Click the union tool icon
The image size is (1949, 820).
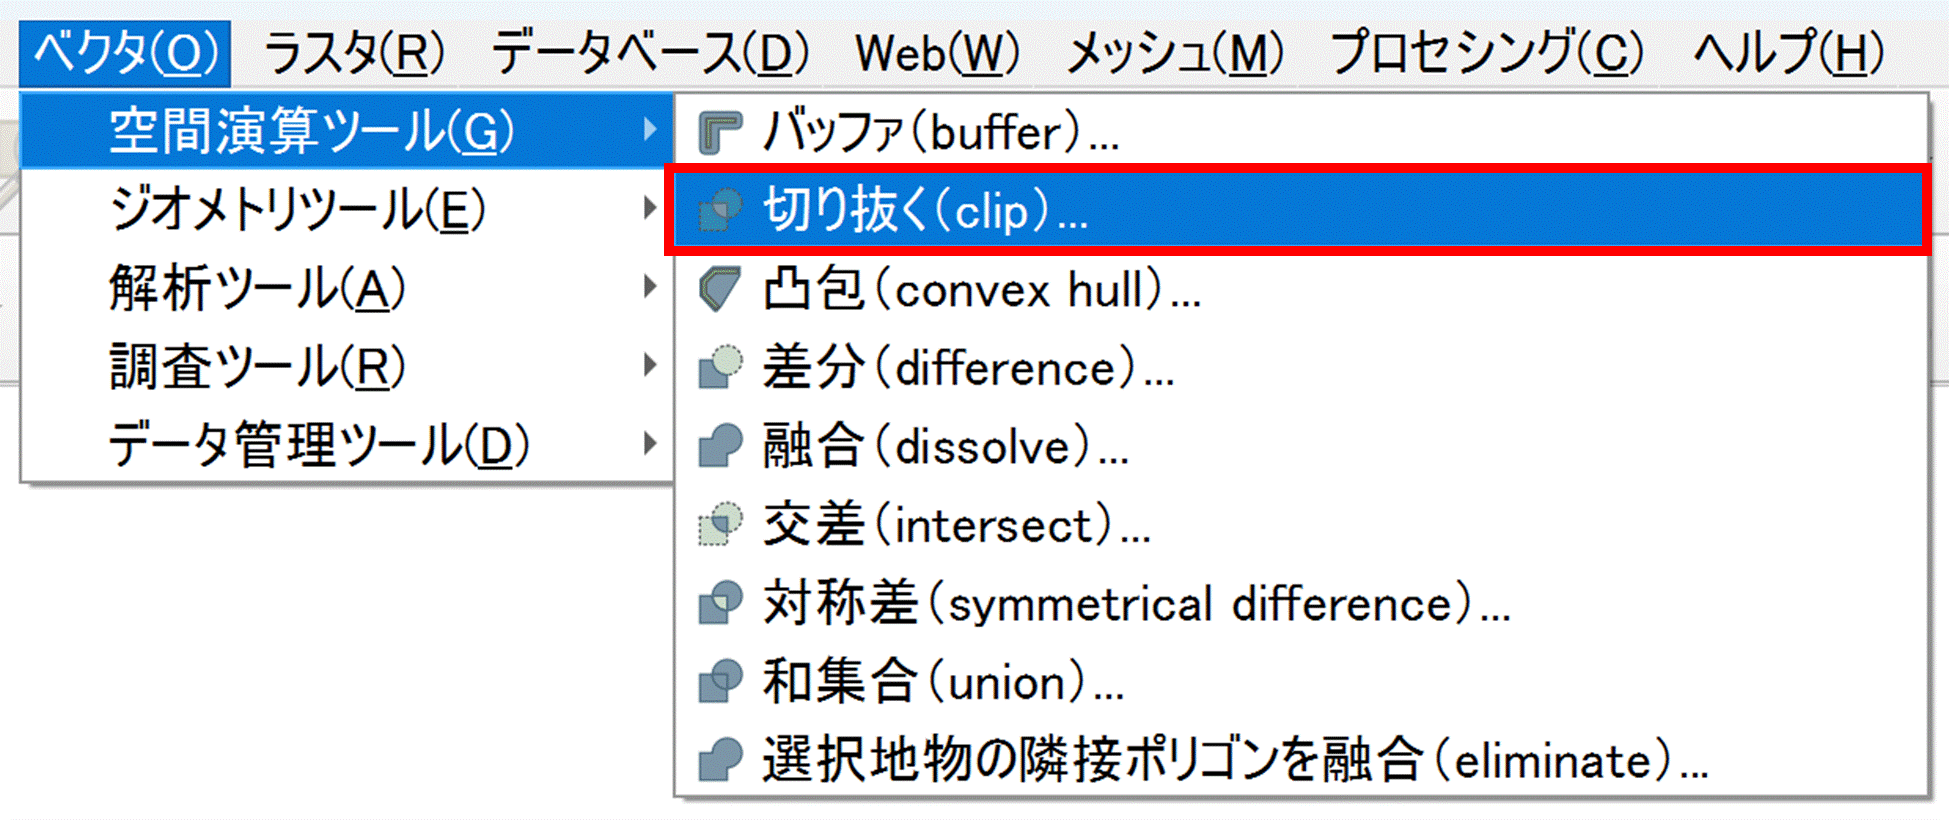[x=720, y=681]
